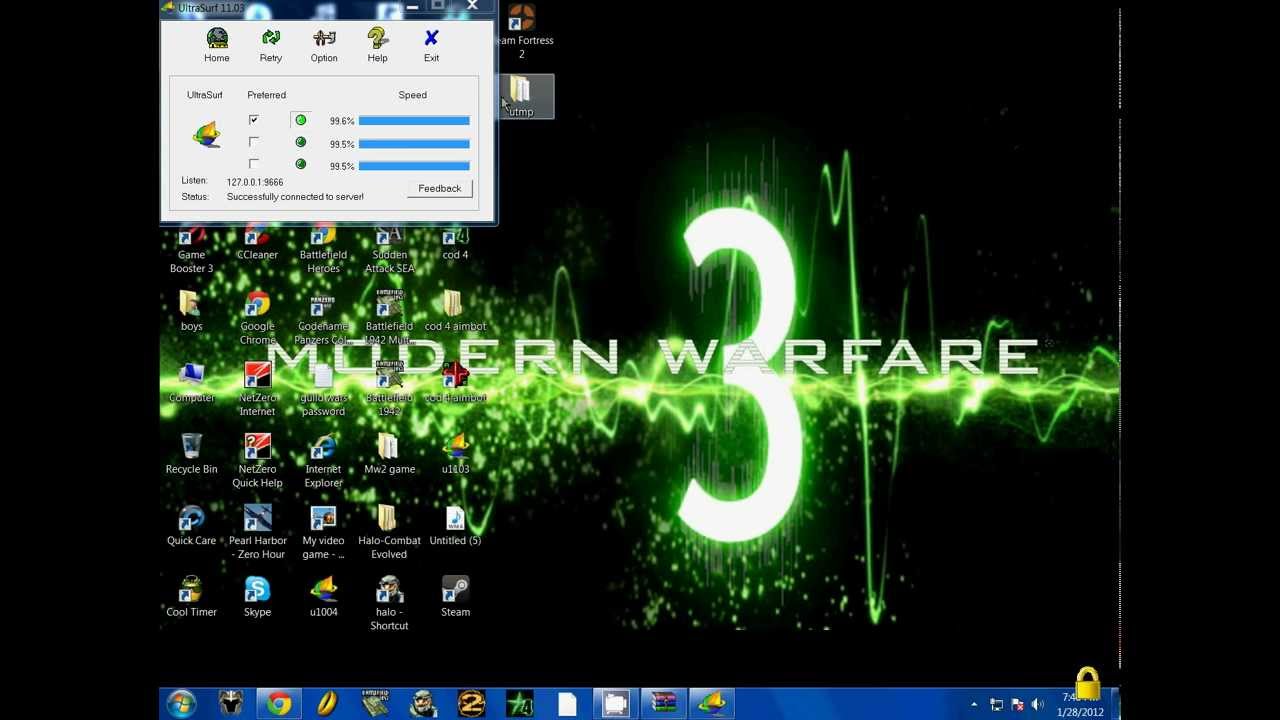Check the middle server's Preferred checkbox

[253, 142]
